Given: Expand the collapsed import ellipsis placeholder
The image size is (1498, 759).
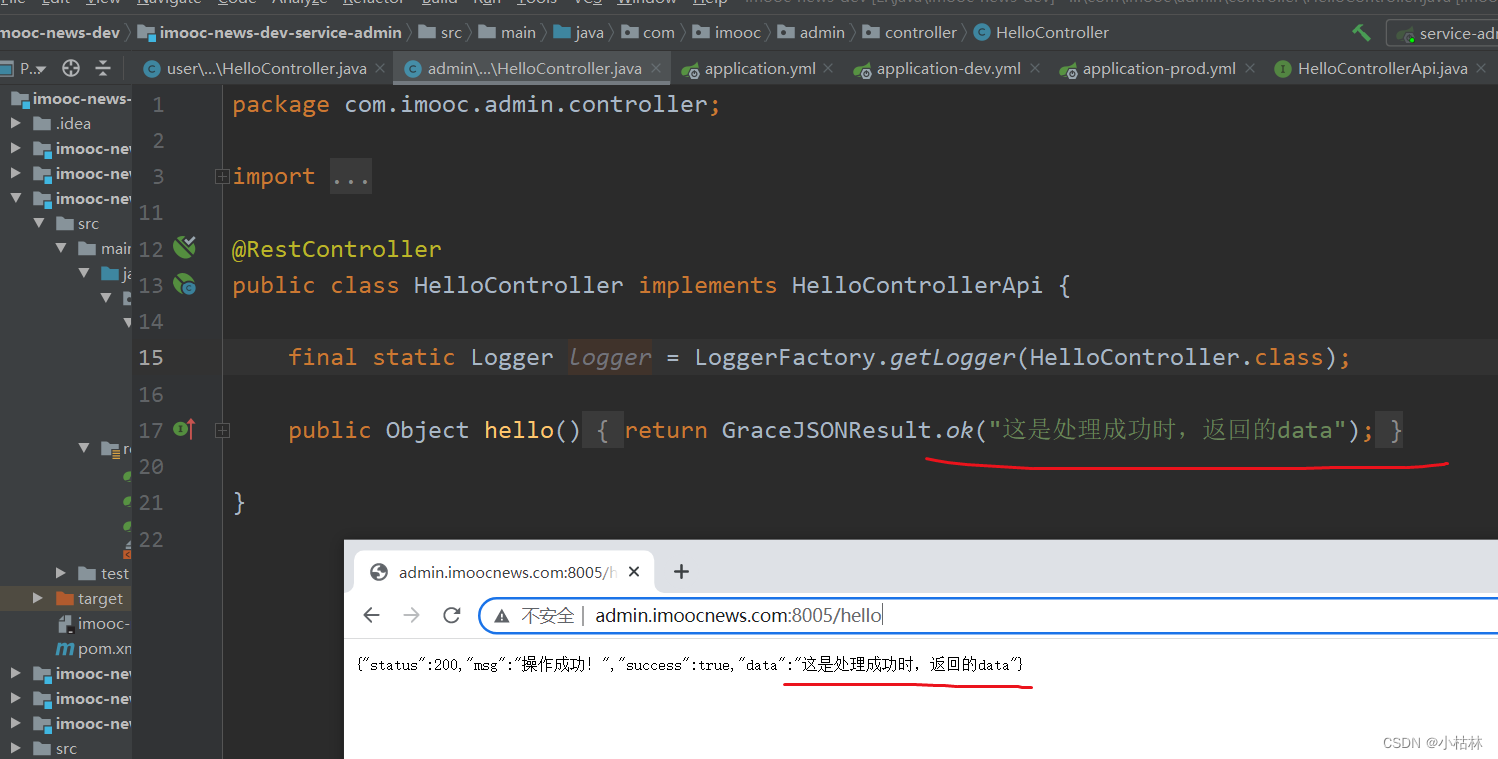Looking at the screenshot, I should (x=351, y=177).
